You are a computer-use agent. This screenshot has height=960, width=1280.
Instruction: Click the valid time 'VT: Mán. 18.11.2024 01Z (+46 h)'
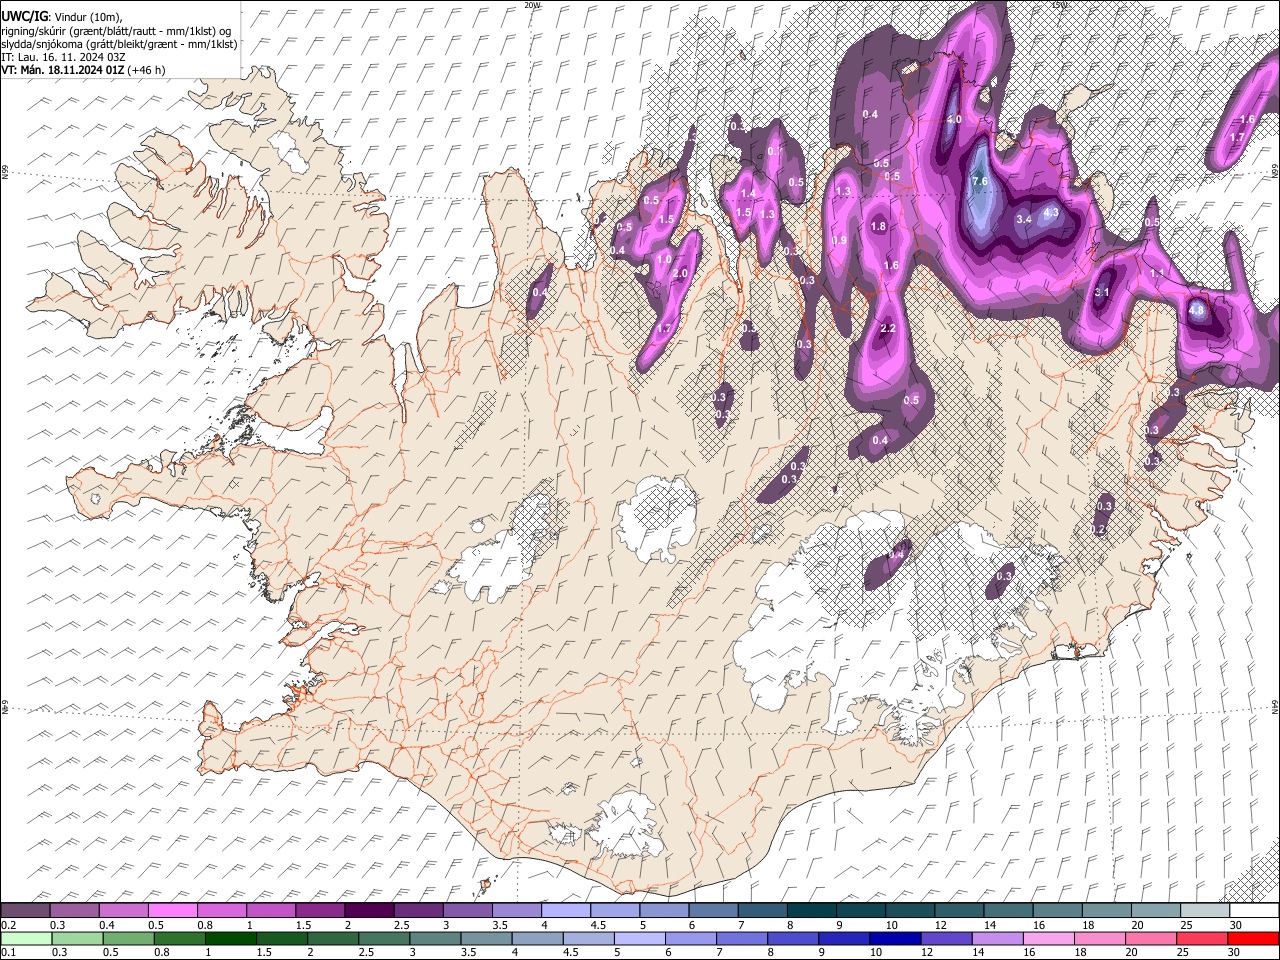[83, 70]
